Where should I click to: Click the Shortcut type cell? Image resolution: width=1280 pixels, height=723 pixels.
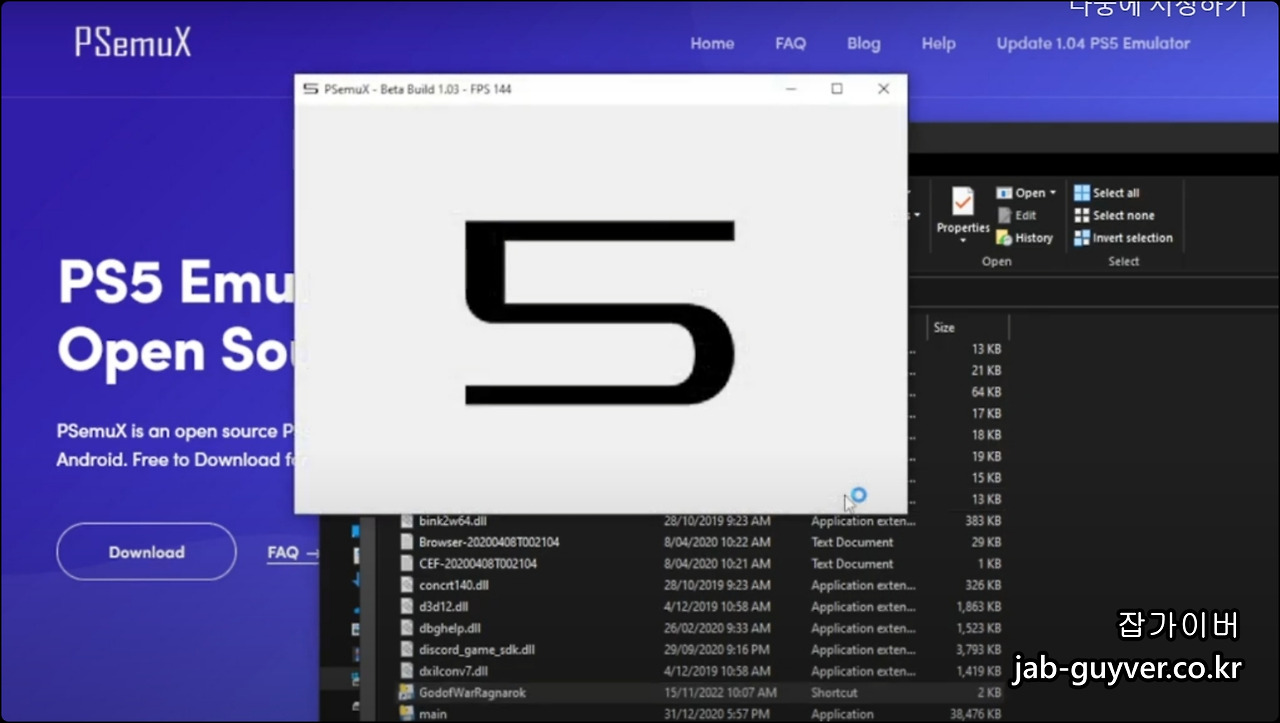click(x=834, y=692)
